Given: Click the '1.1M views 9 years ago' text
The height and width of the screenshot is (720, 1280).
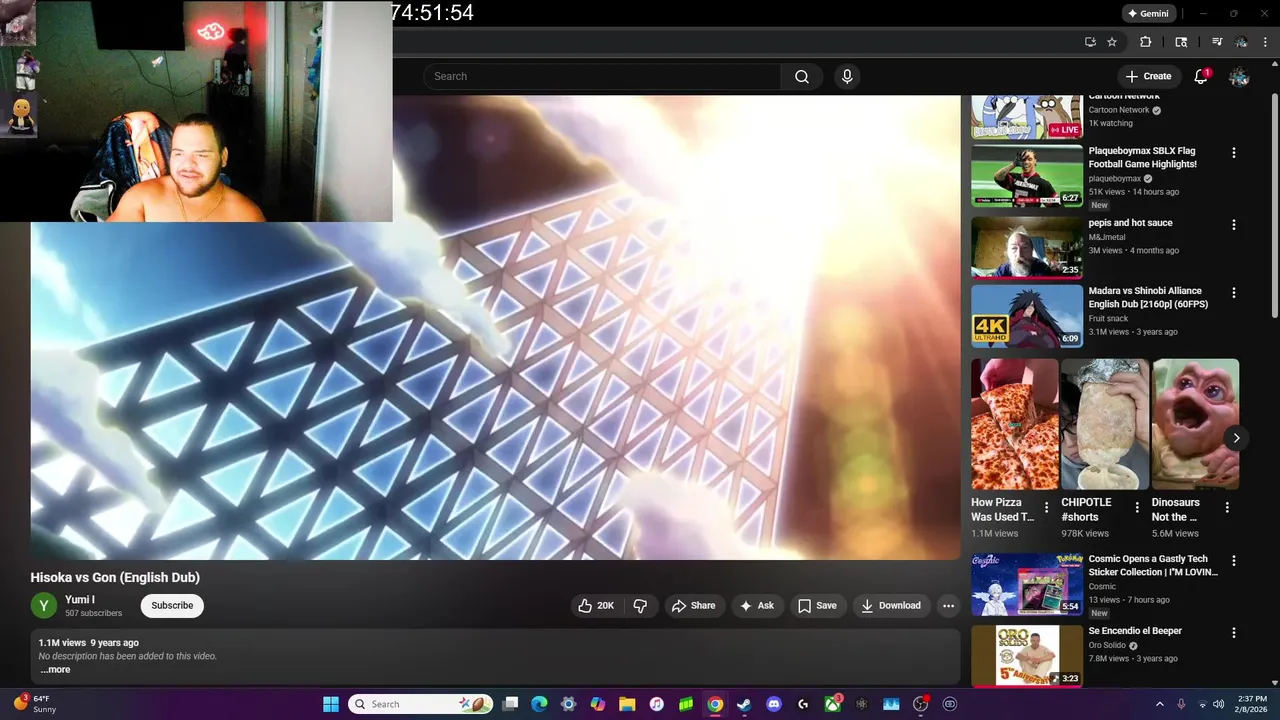Looking at the screenshot, I should (x=89, y=643).
